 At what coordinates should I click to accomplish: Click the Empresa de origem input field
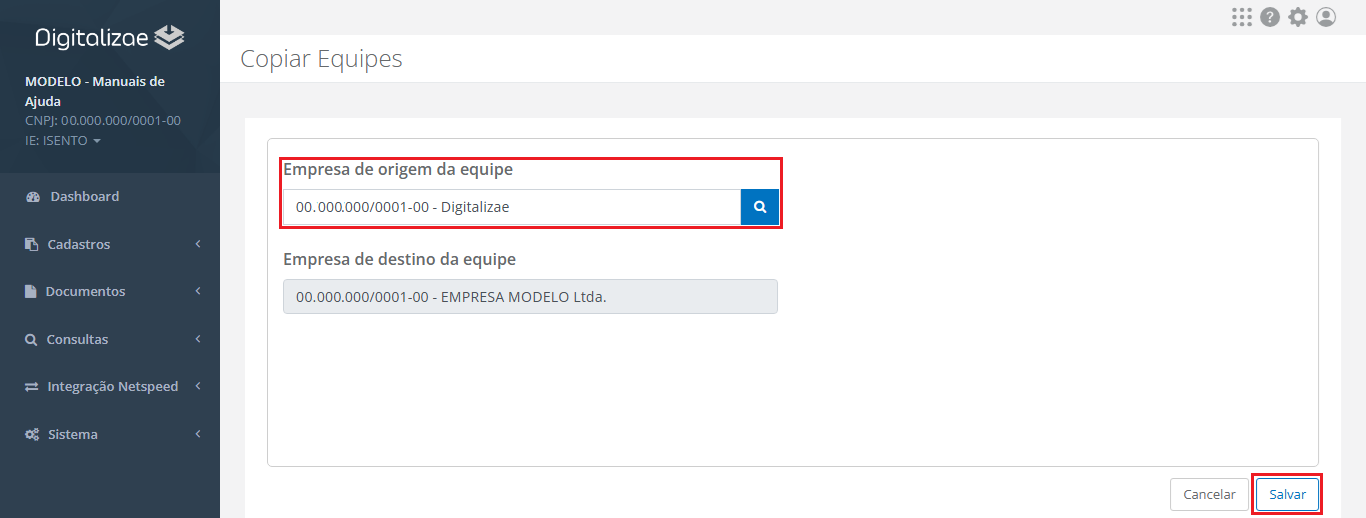pyautogui.click(x=512, y=207)
